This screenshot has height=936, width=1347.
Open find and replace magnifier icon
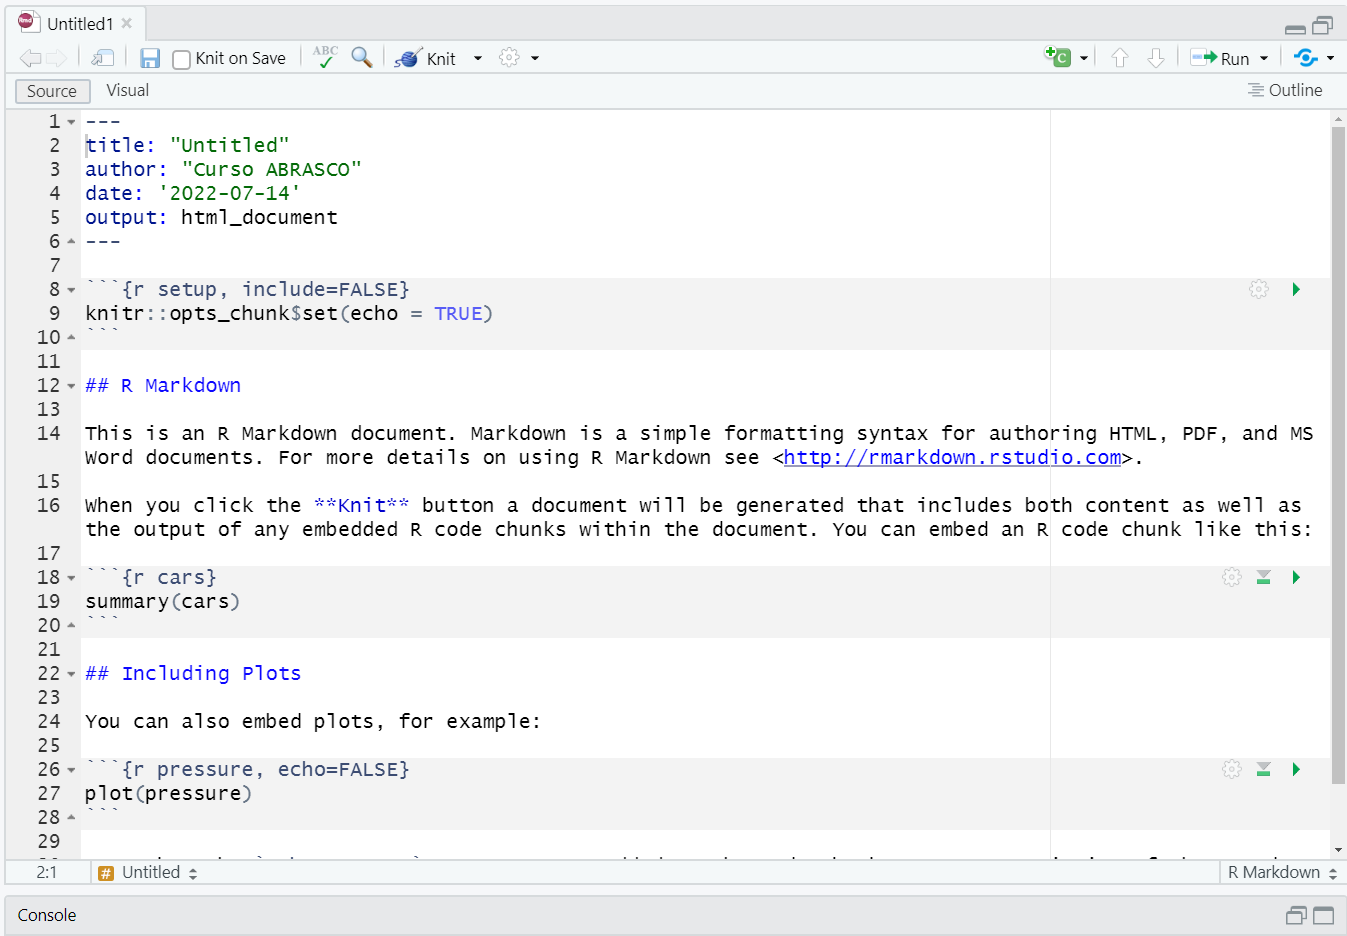click(362, 57)
